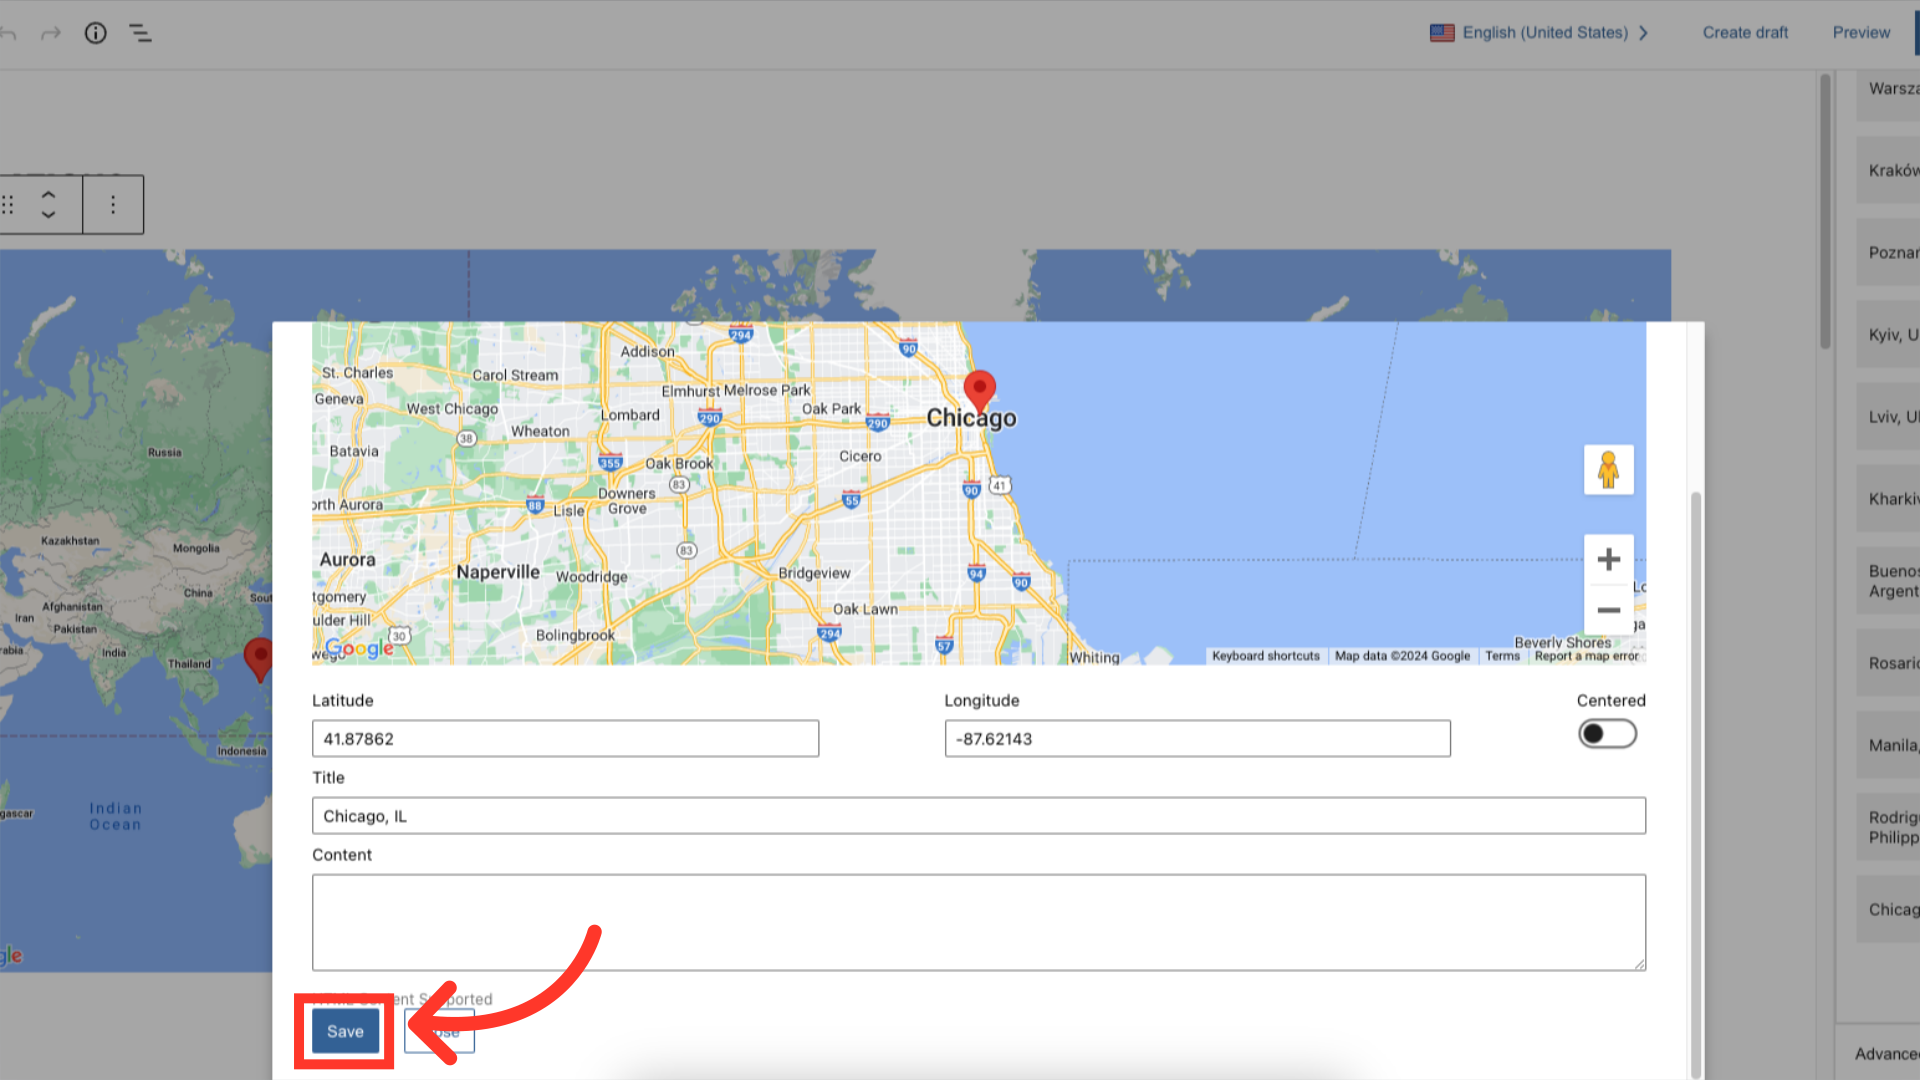1920x1080 pixels.
Task: Click the block options three-dot icon
Action: [x=113, y=205]
